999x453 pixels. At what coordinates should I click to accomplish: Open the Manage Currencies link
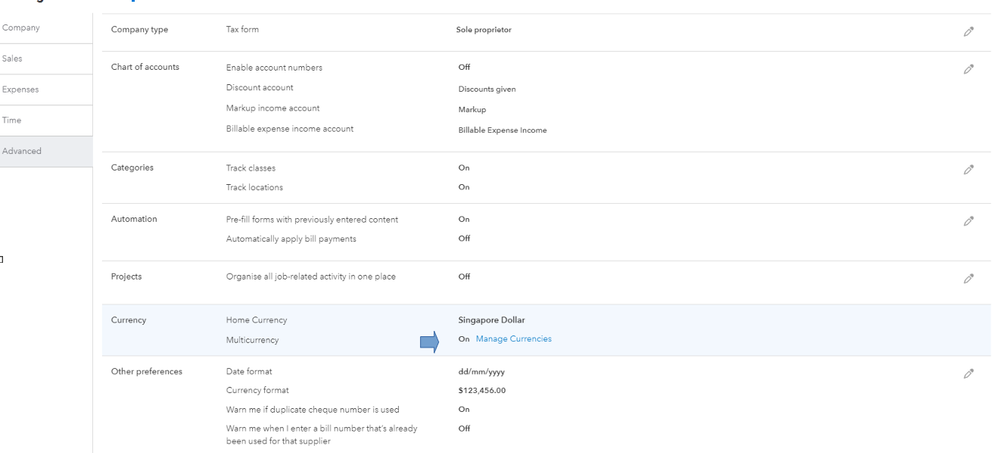[x=513, y=339]
